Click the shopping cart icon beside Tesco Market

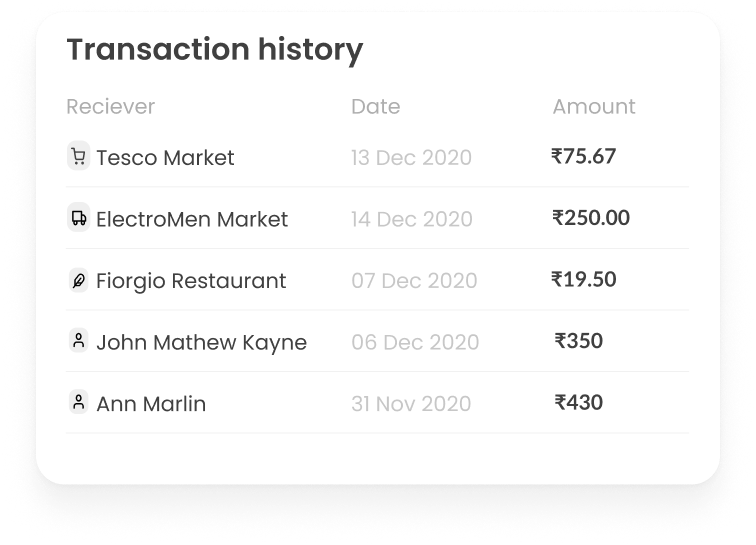tap(78, 156)
